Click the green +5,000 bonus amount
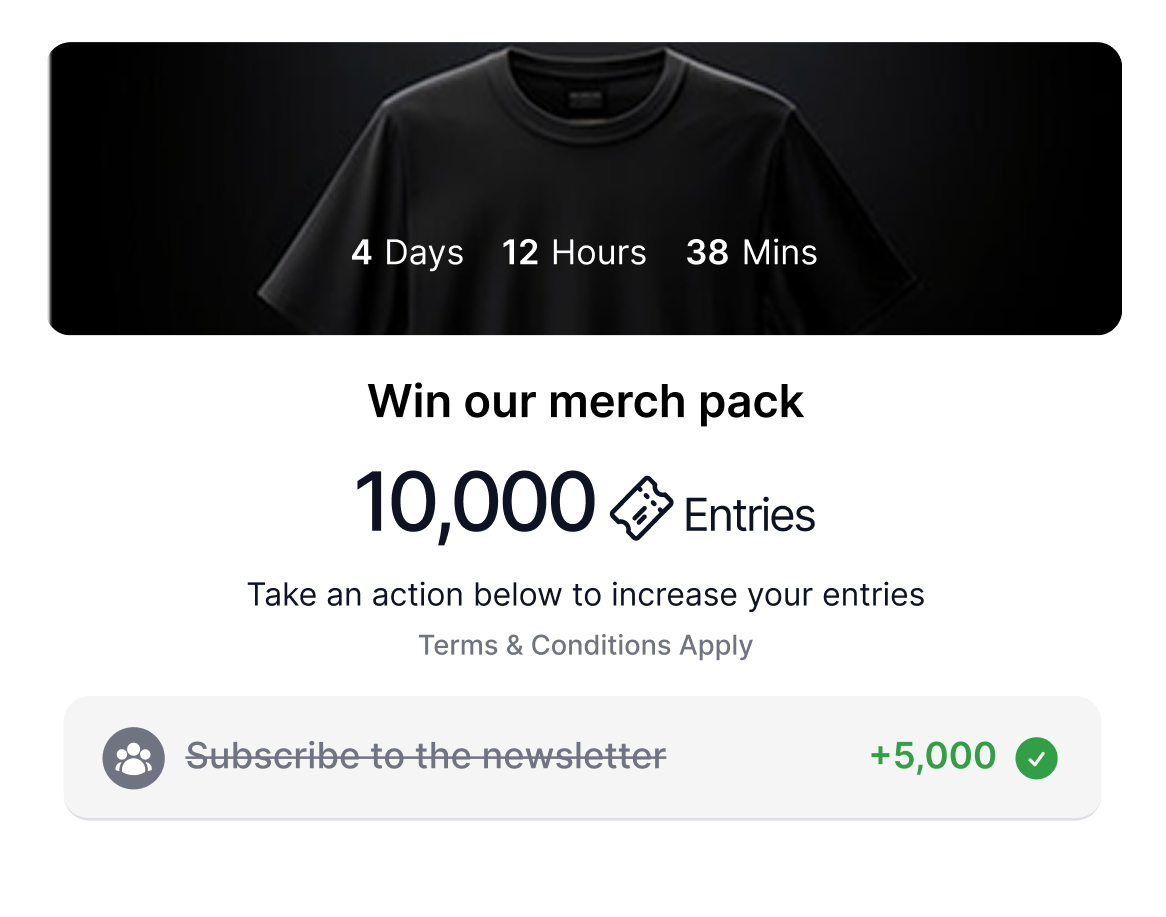 pyautogui.click(x=933, y=756)
